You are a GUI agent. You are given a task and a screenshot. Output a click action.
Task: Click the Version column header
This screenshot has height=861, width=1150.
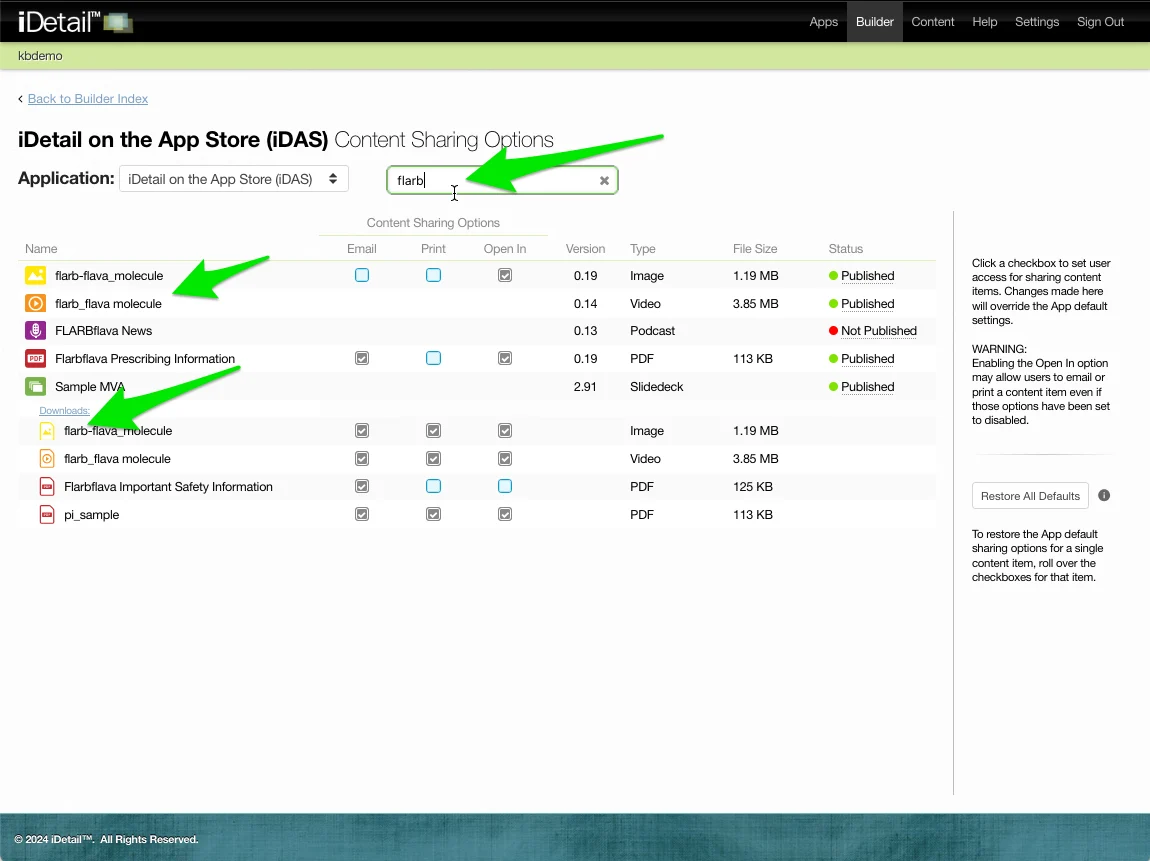tap(585, 249)
